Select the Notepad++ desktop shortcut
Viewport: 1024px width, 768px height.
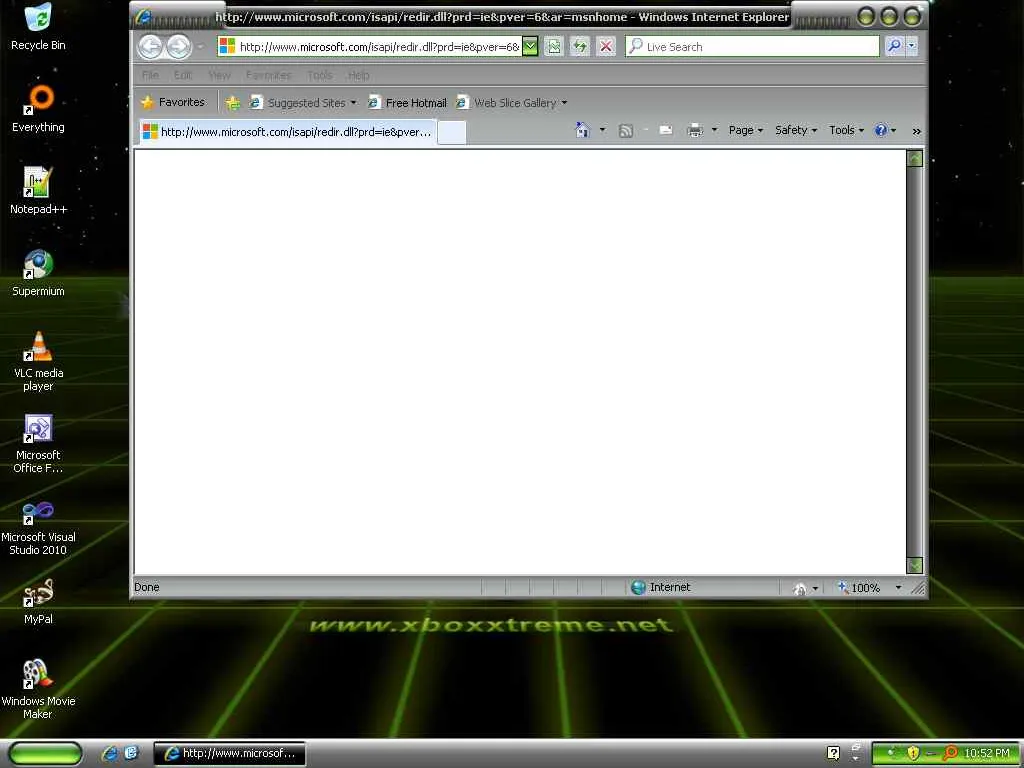click(38, 190)
